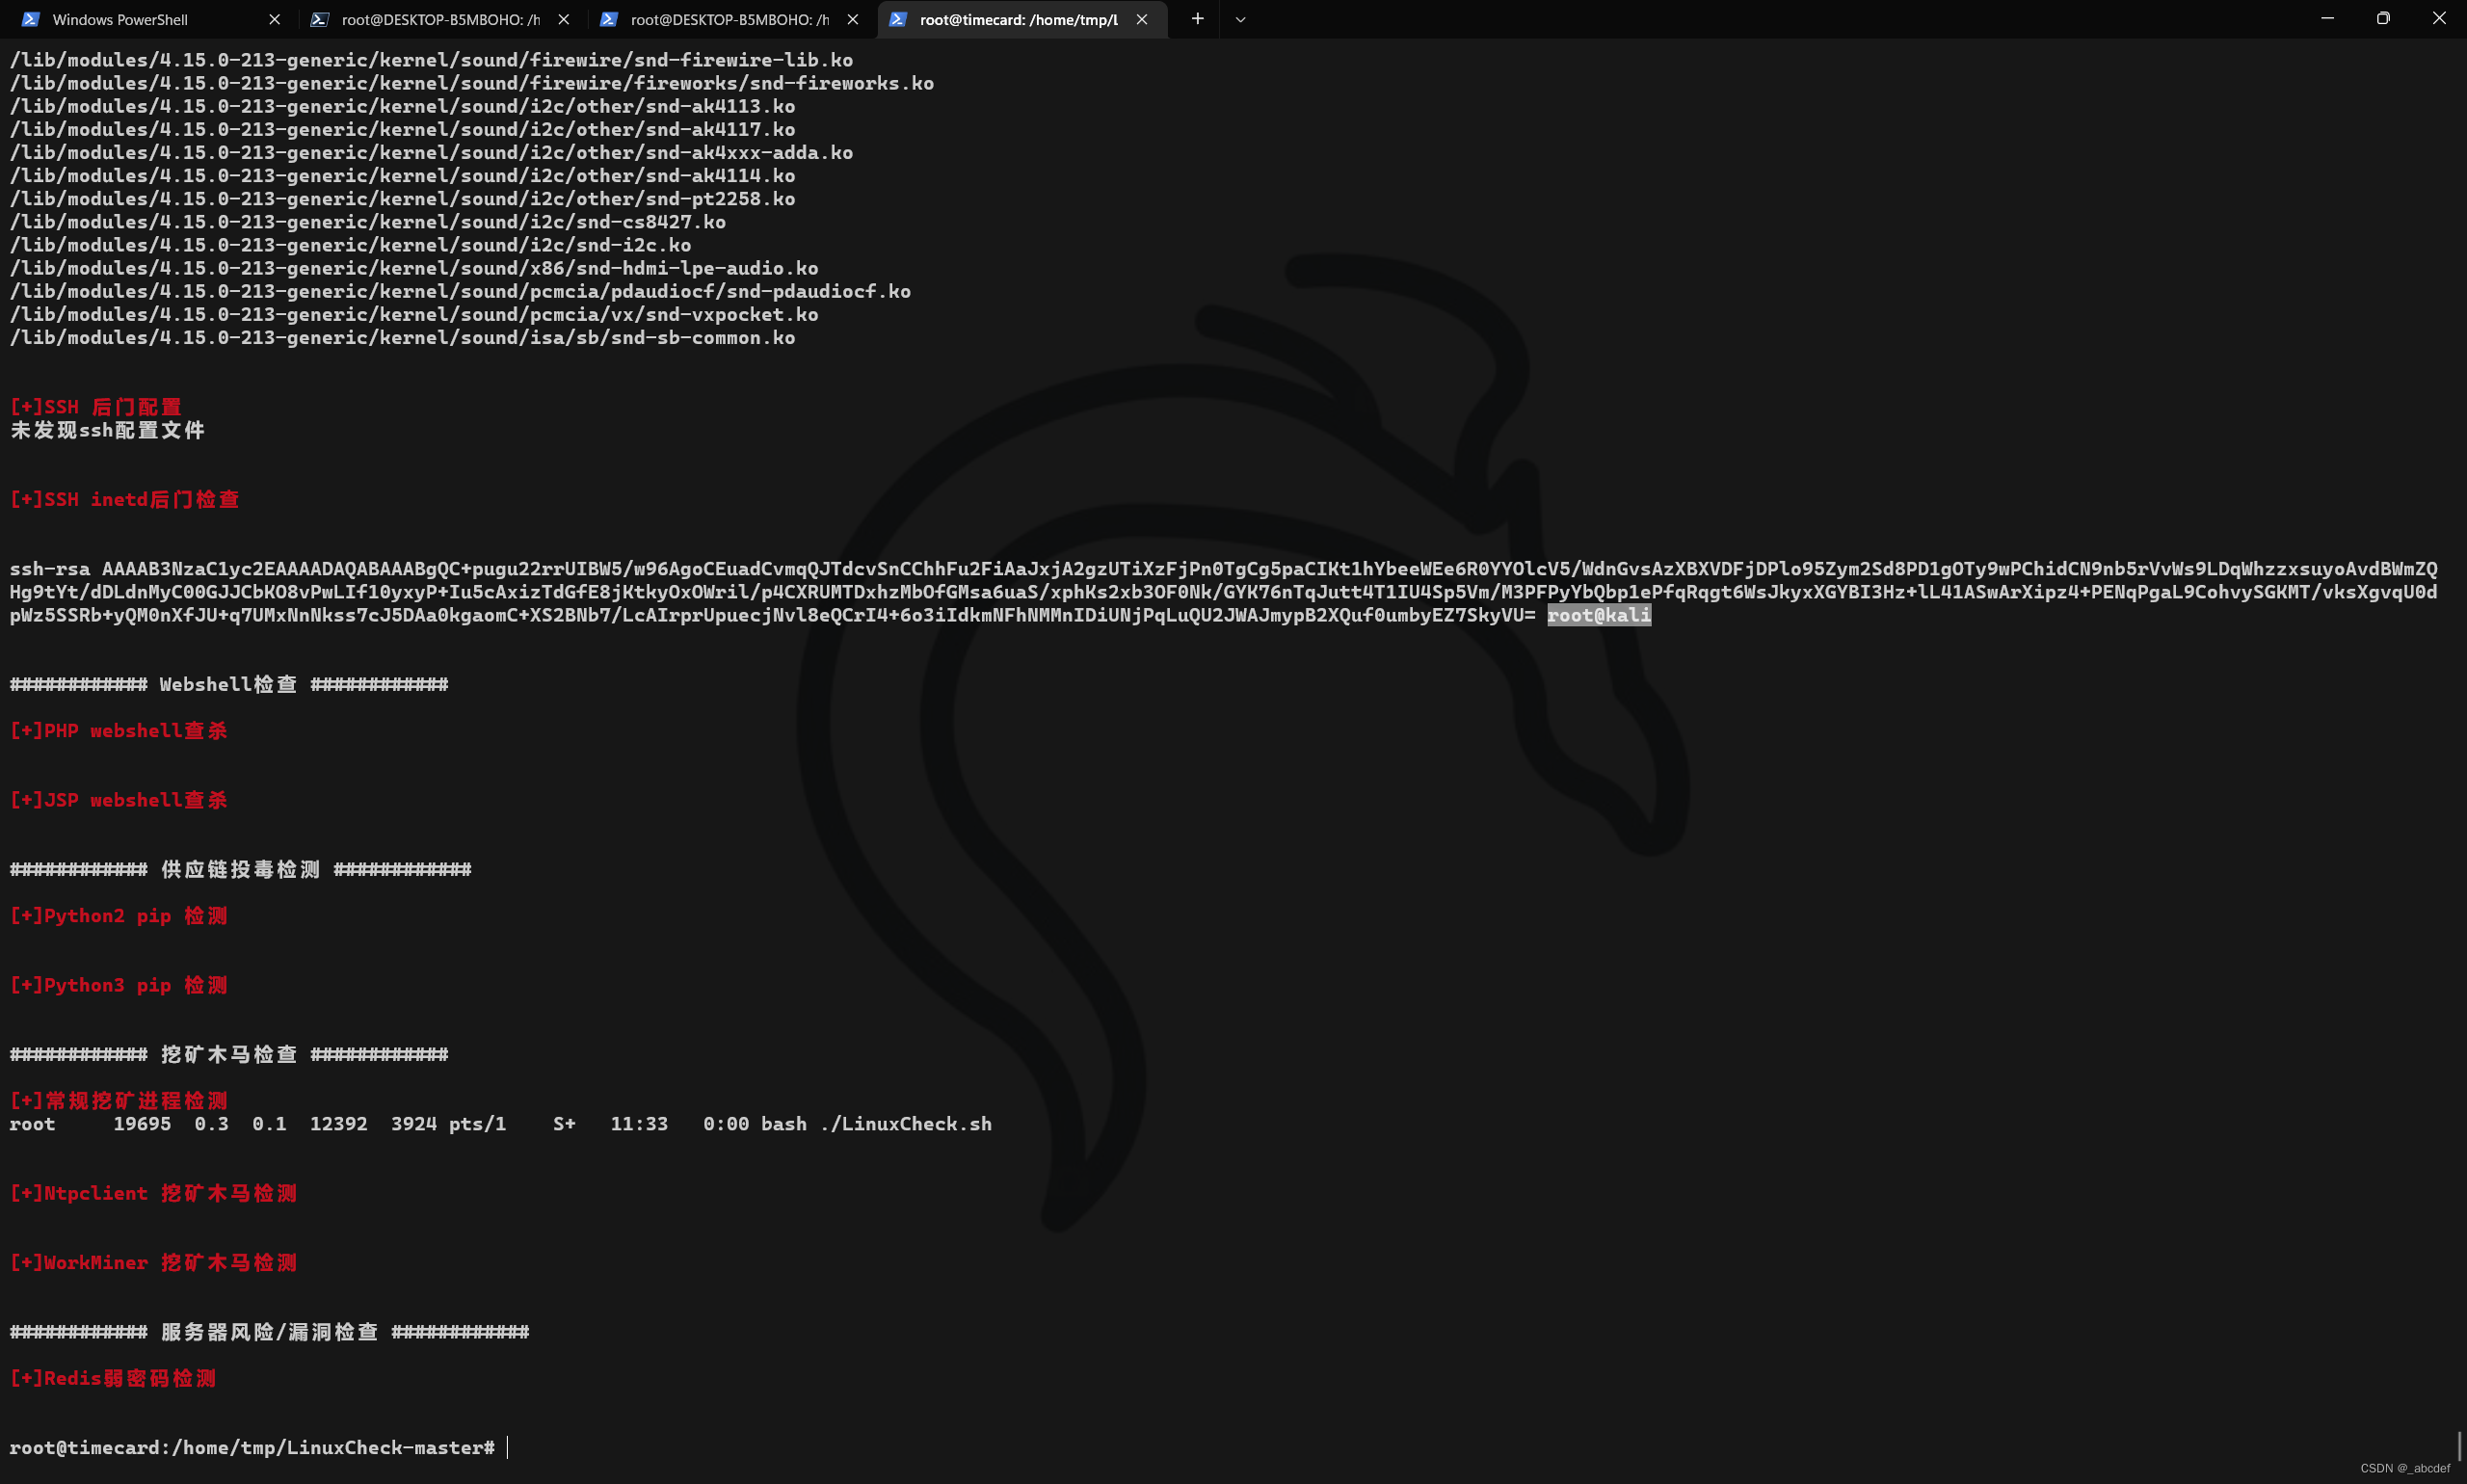
Task: Click terminal icon on root@timecard tab
Action: [x=898, y=19]
